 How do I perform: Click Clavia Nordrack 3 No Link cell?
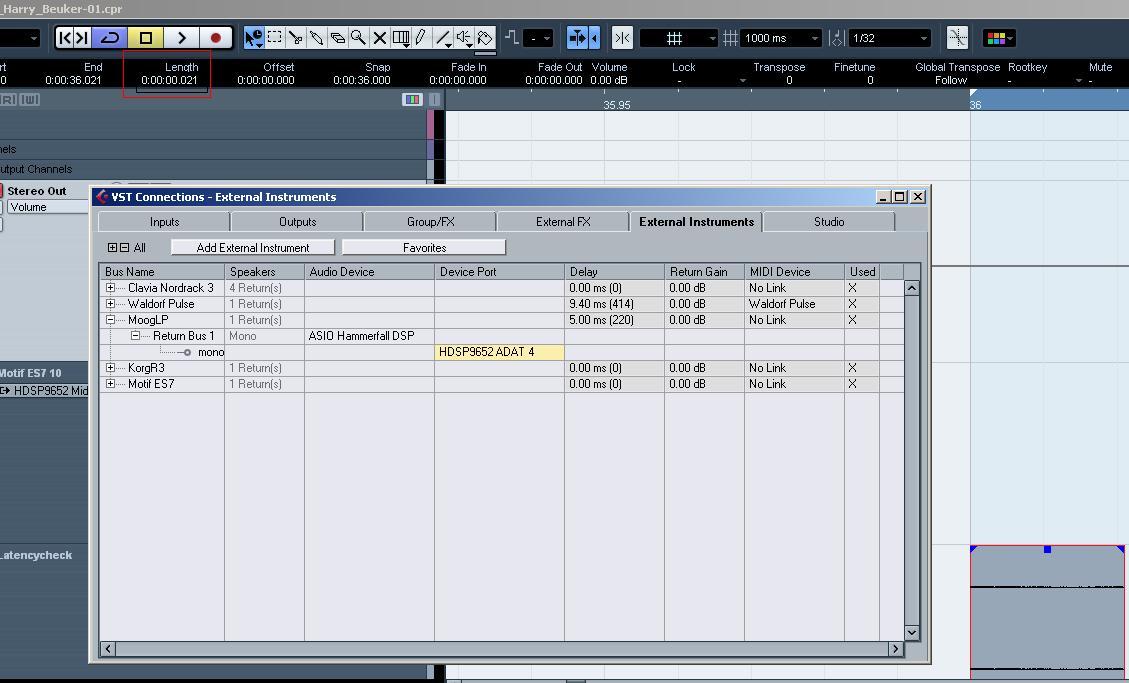pyautogui.click(x=793, y=288)
